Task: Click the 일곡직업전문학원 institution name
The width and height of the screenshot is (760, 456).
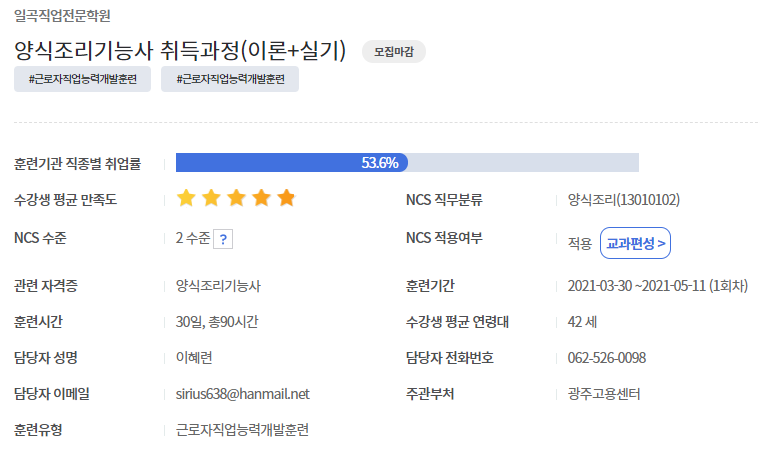Action: click(62, 16)
